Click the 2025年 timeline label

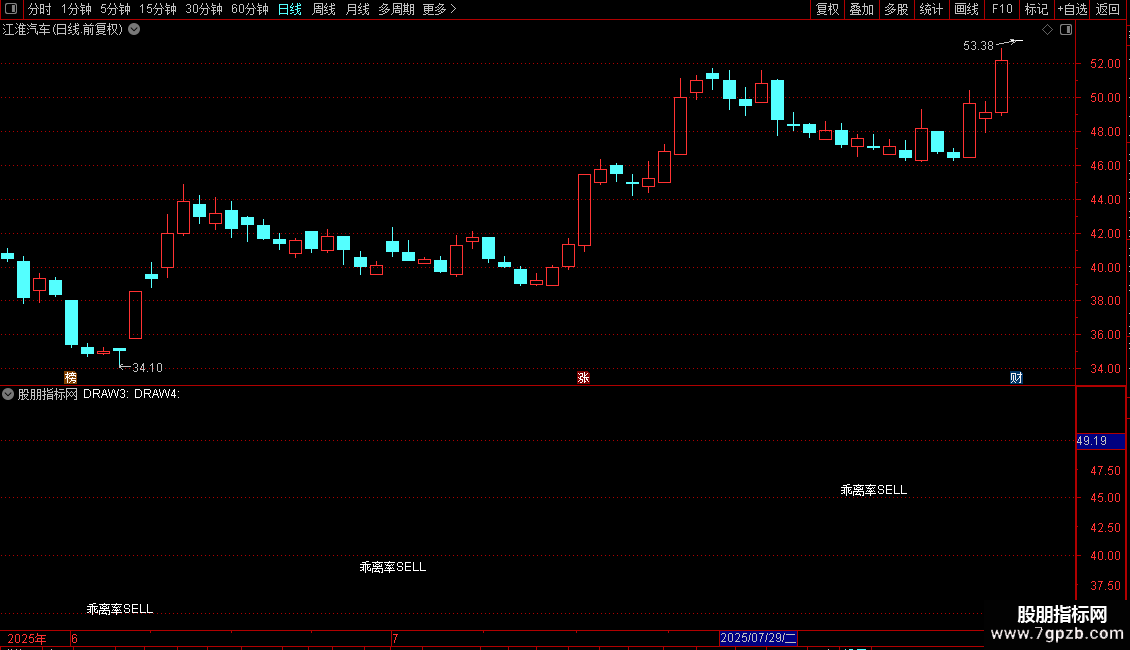coord(27,638)
